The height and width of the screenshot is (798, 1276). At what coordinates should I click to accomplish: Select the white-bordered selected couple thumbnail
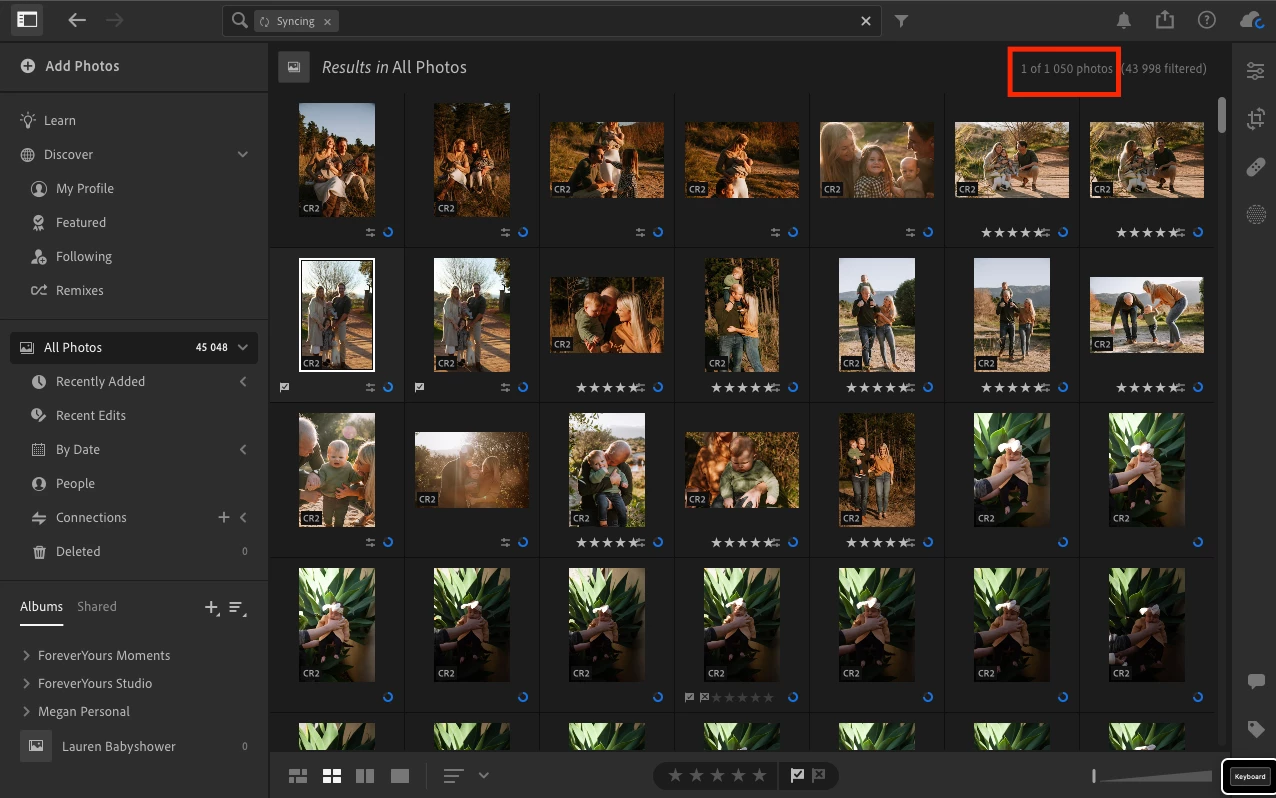tap(337, 314)
